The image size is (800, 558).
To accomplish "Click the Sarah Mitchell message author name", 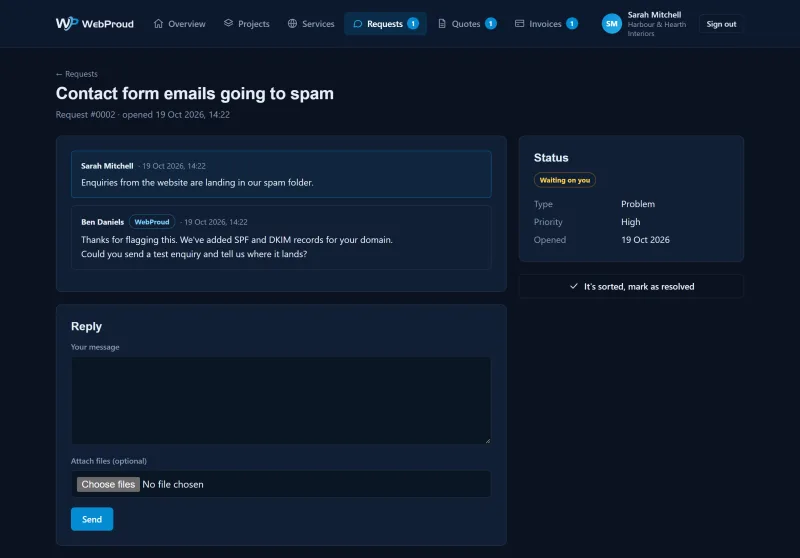I will click(x=107, y=166).
